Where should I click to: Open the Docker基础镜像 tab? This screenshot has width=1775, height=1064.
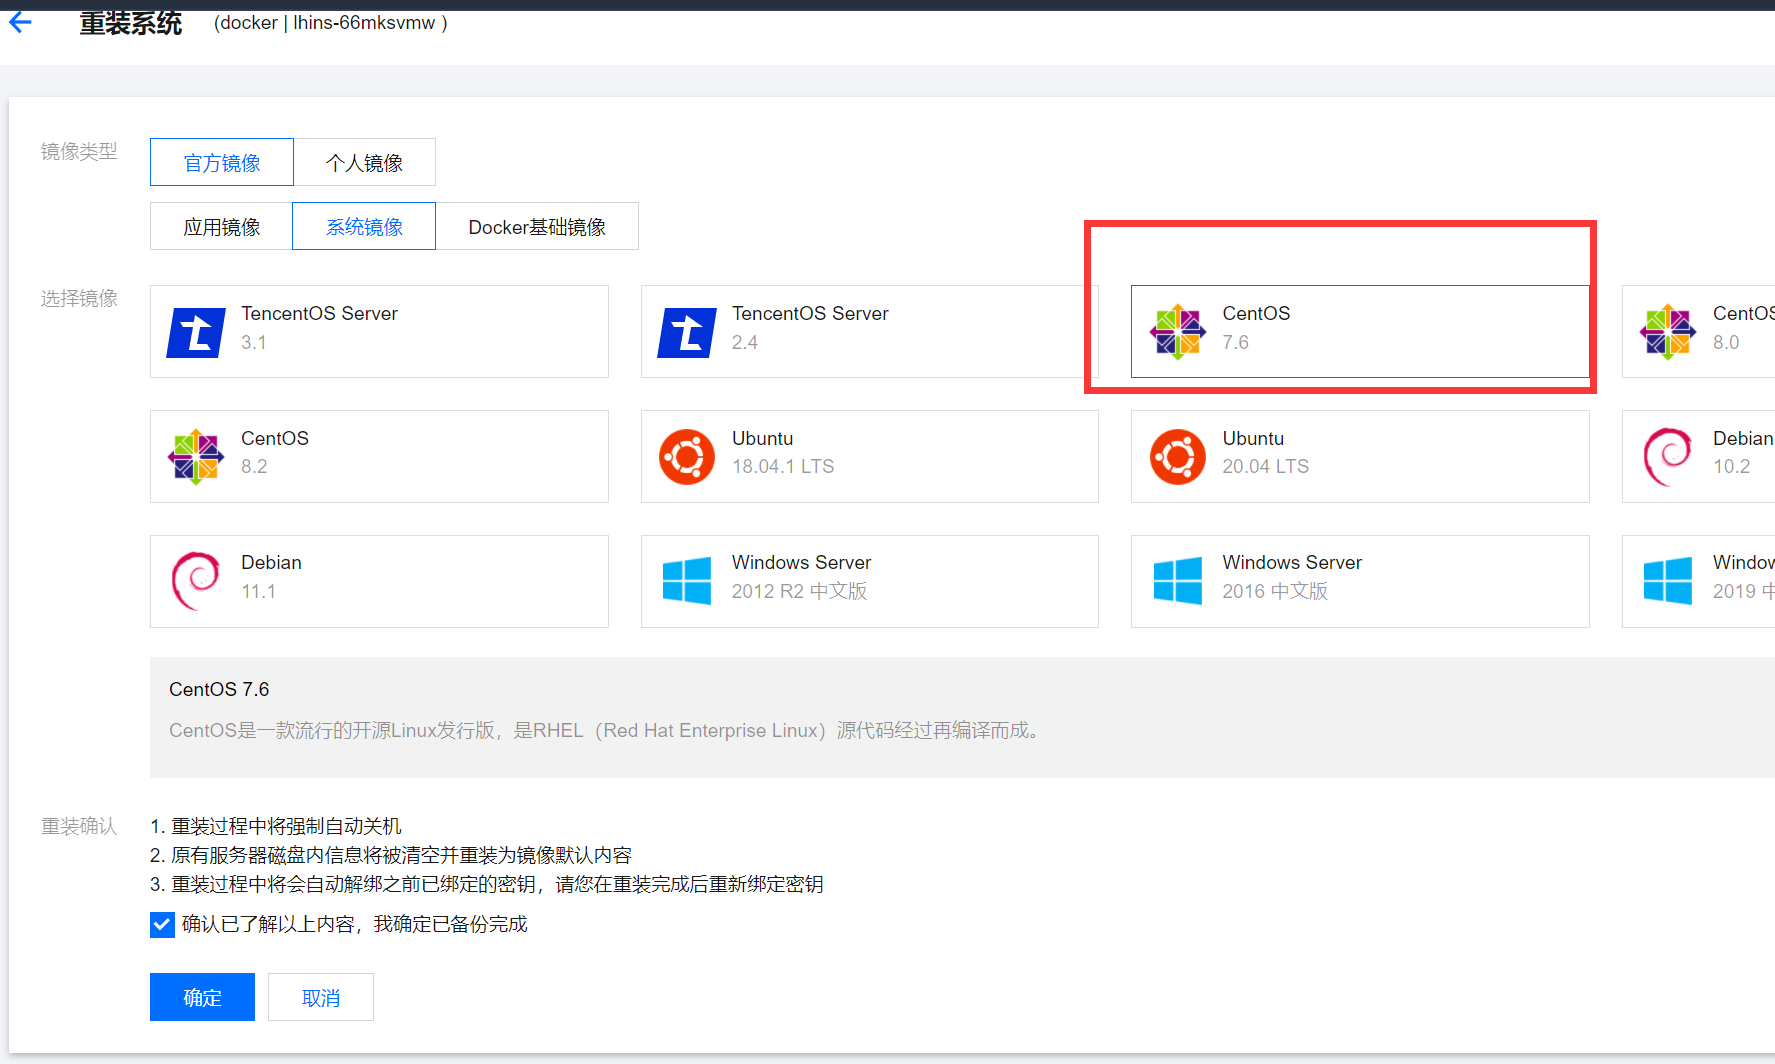pos(537,226)
